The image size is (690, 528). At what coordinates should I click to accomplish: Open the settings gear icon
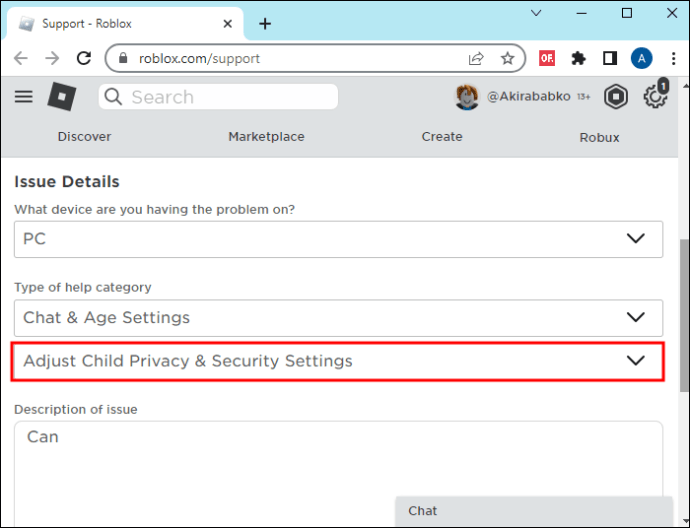point(655,96)
